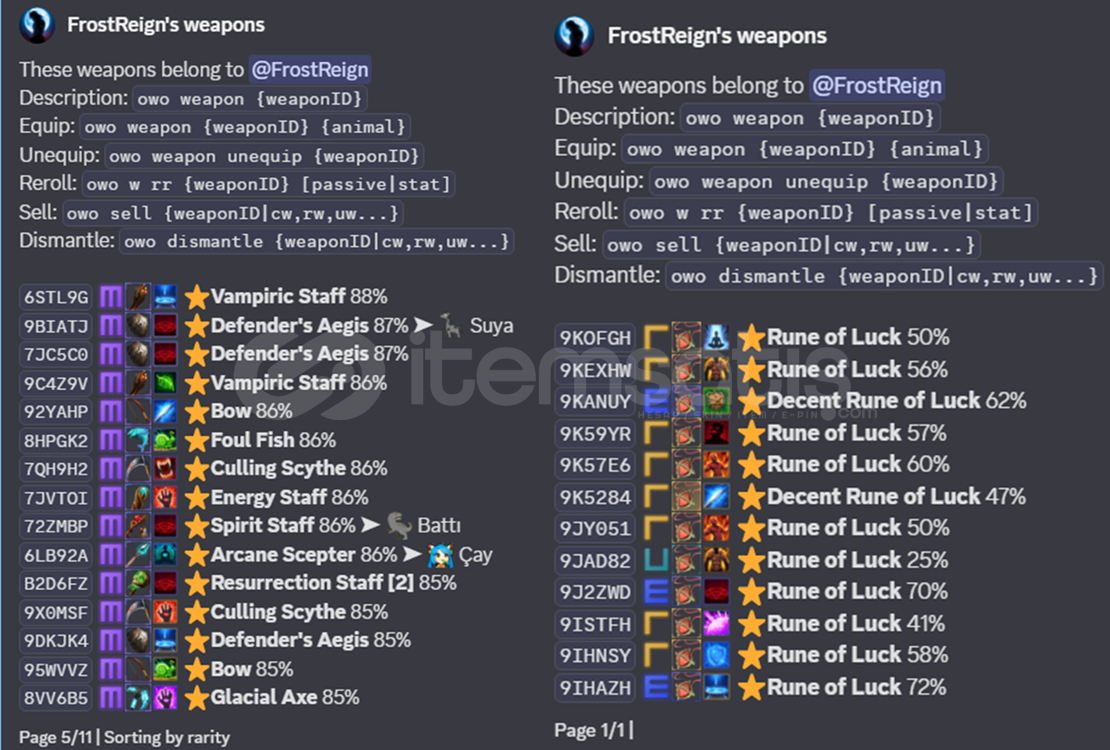This screenshot has width=1110, height=750.
Task: Click the weapon ID code 9BIATJ
Action: click(x=57, y=326)
